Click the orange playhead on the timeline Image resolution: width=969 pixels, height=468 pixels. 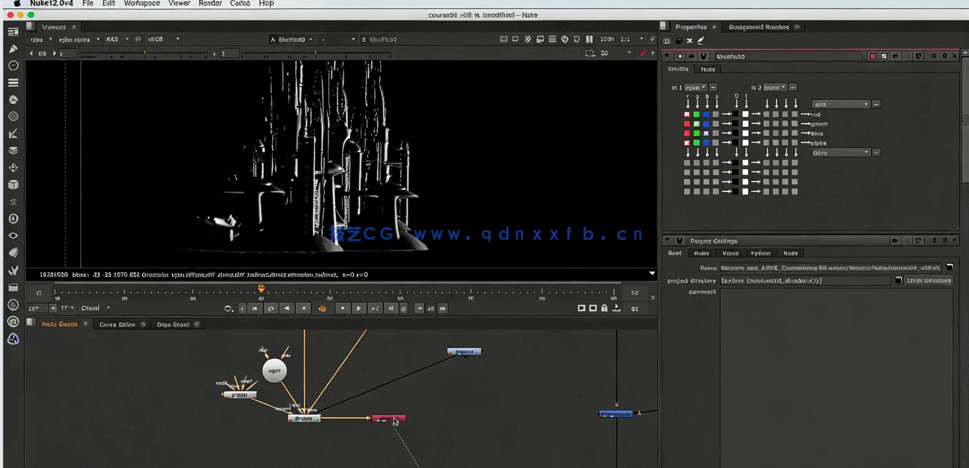261,289
